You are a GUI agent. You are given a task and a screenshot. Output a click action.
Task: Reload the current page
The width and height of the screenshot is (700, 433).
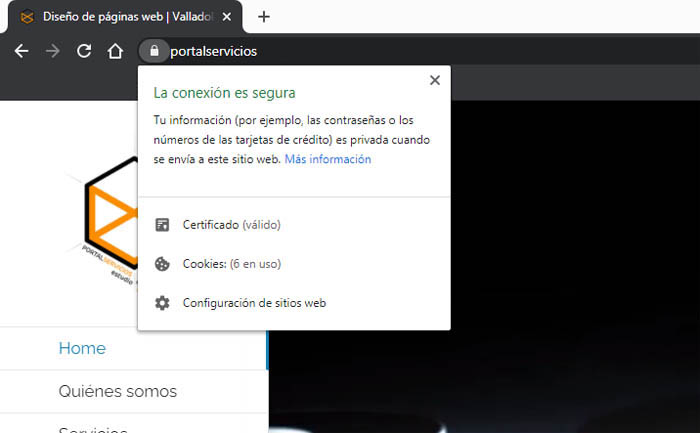(84, 51)
